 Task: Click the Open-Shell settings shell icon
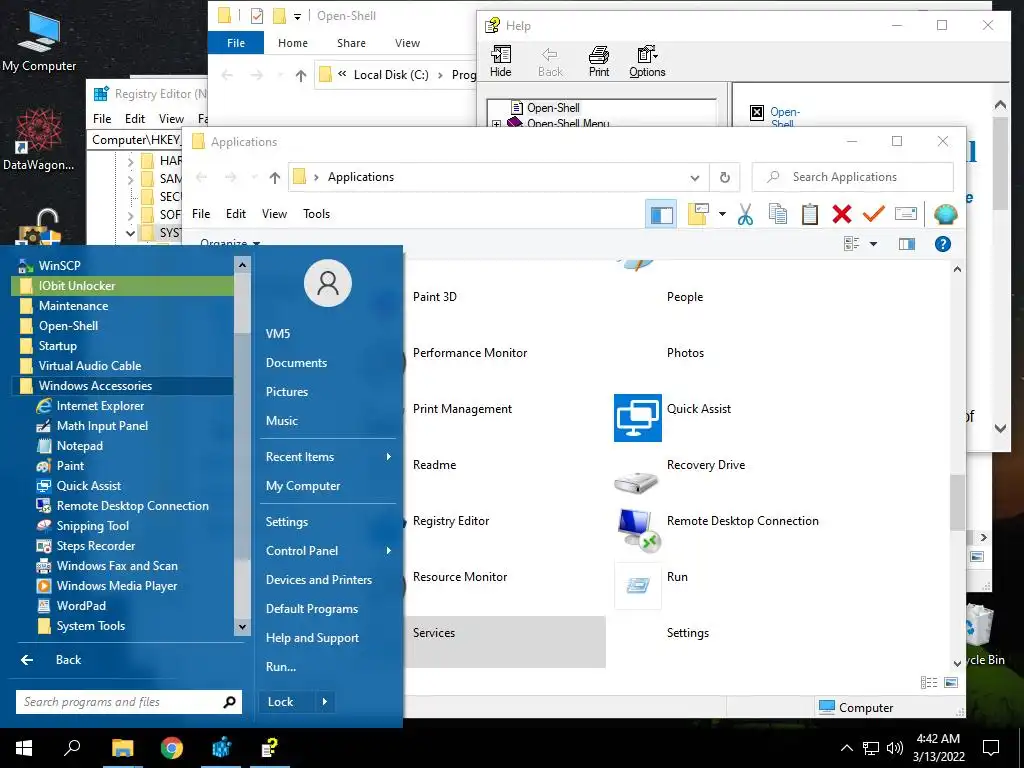click(945, 214)
